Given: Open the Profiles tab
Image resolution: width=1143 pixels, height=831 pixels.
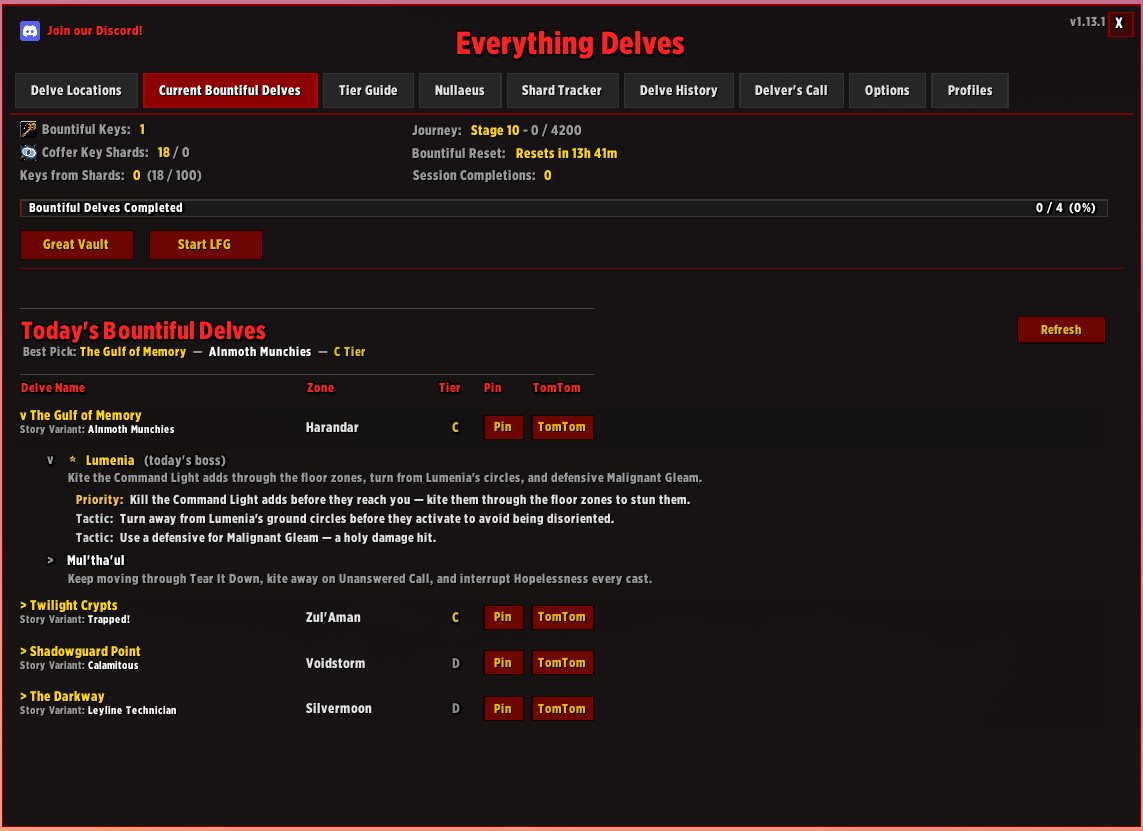Looking at the screenshot, I should (970, 90).
